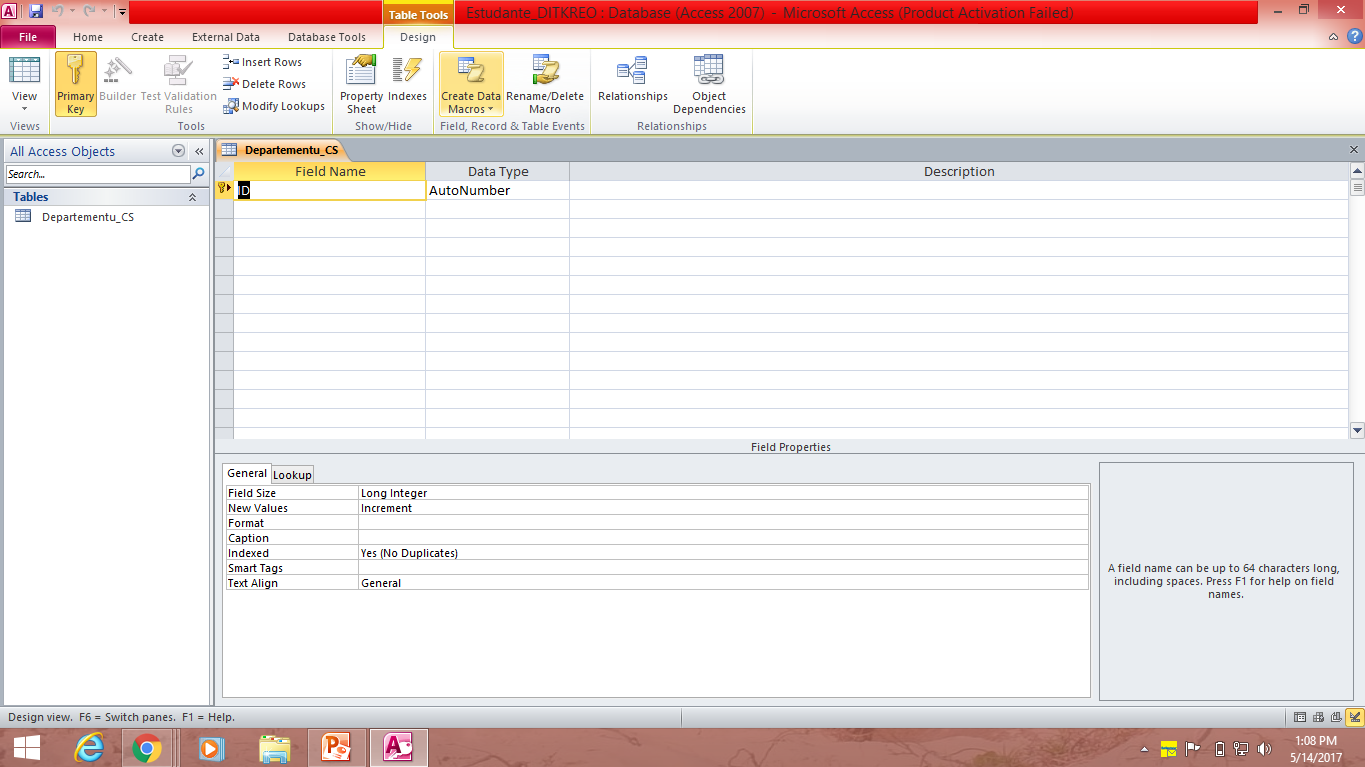1365x767 pixels.
Task: Close the Departementu_CS table with X
Action: [x=1354, y=150]
